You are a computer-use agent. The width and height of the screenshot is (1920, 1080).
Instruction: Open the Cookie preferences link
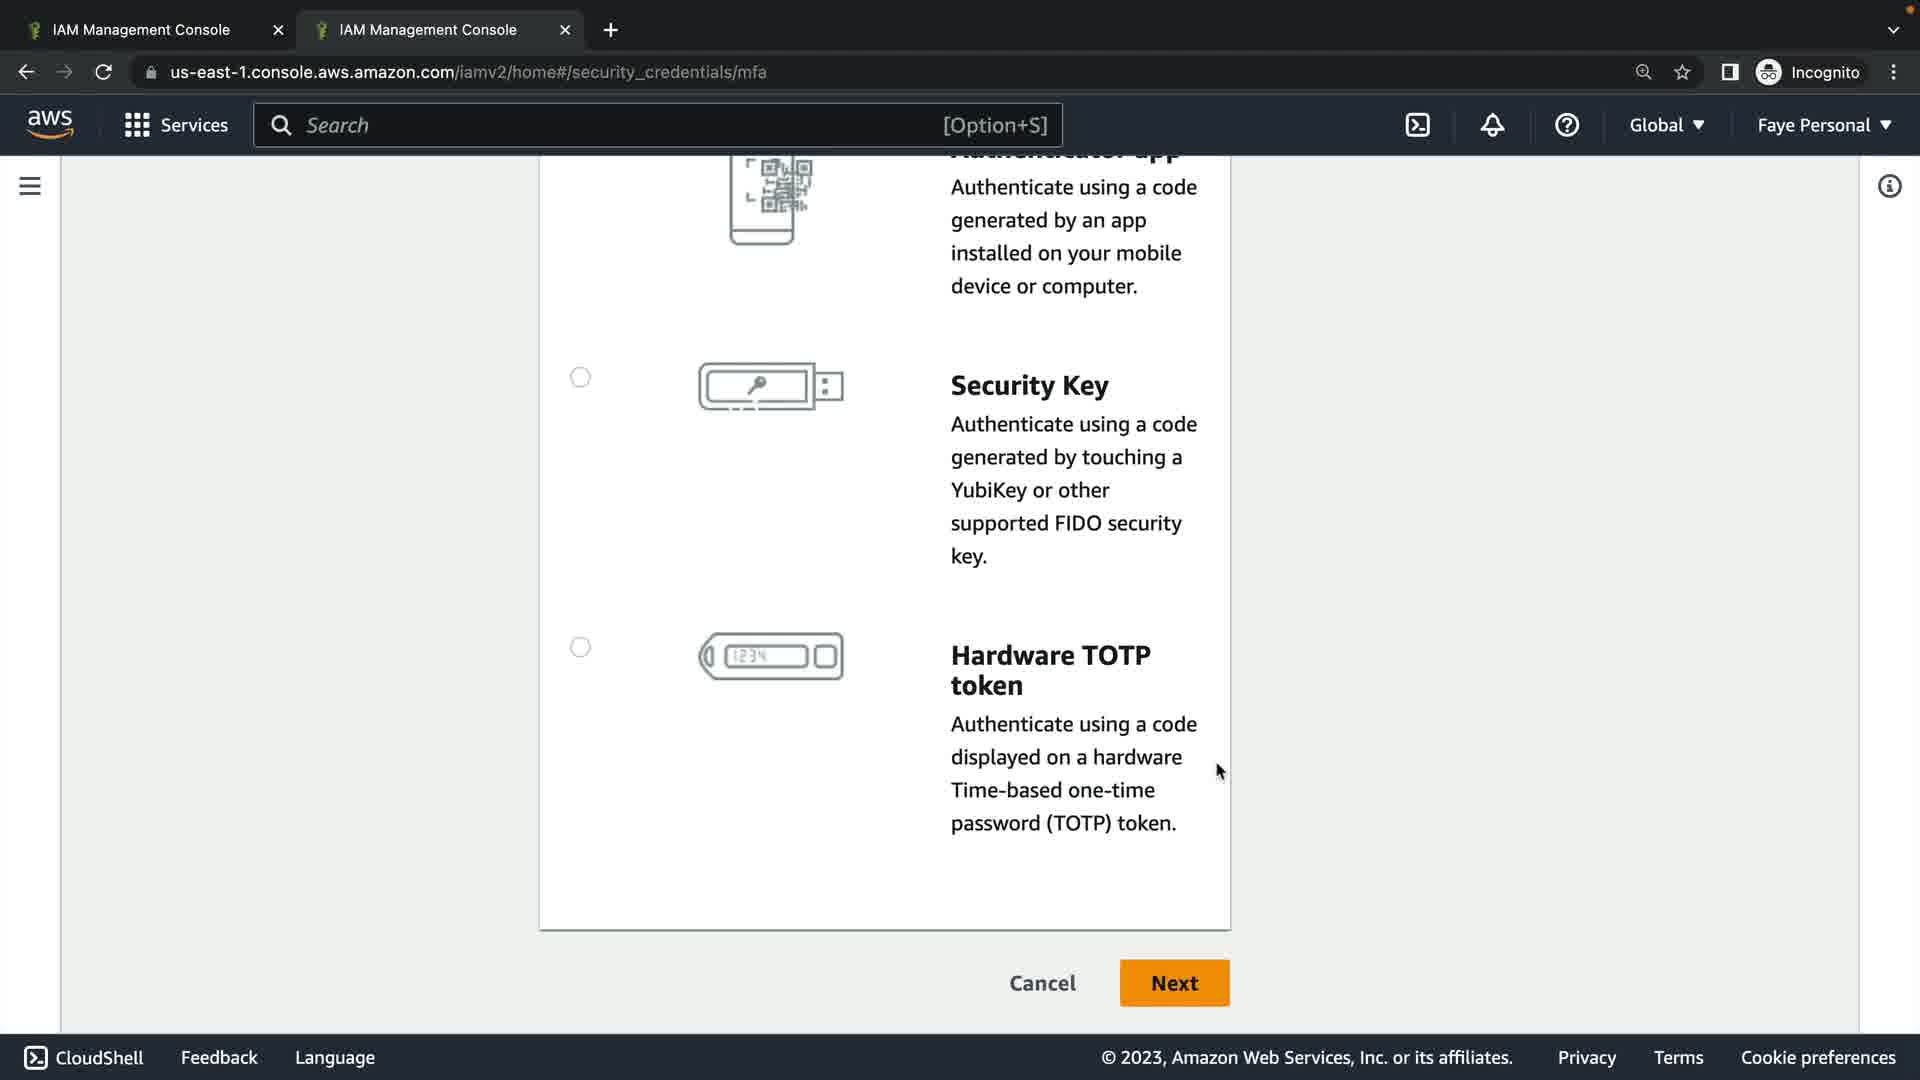1817,1058
